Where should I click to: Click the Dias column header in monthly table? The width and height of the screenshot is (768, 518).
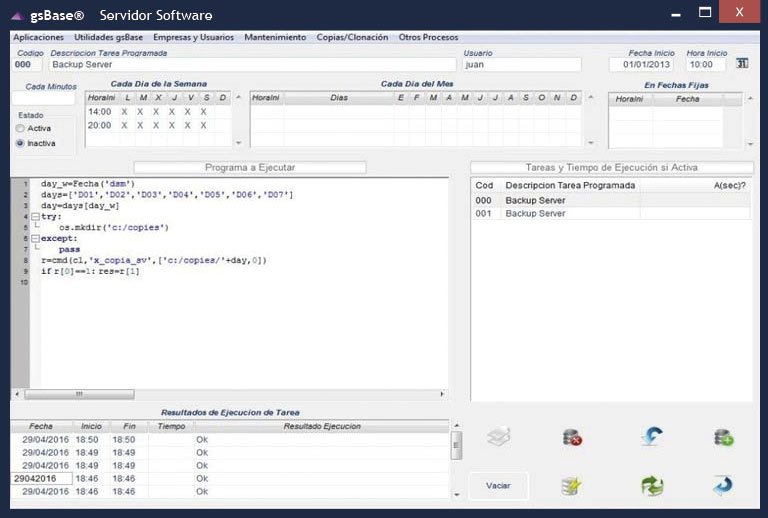point(339,98)
